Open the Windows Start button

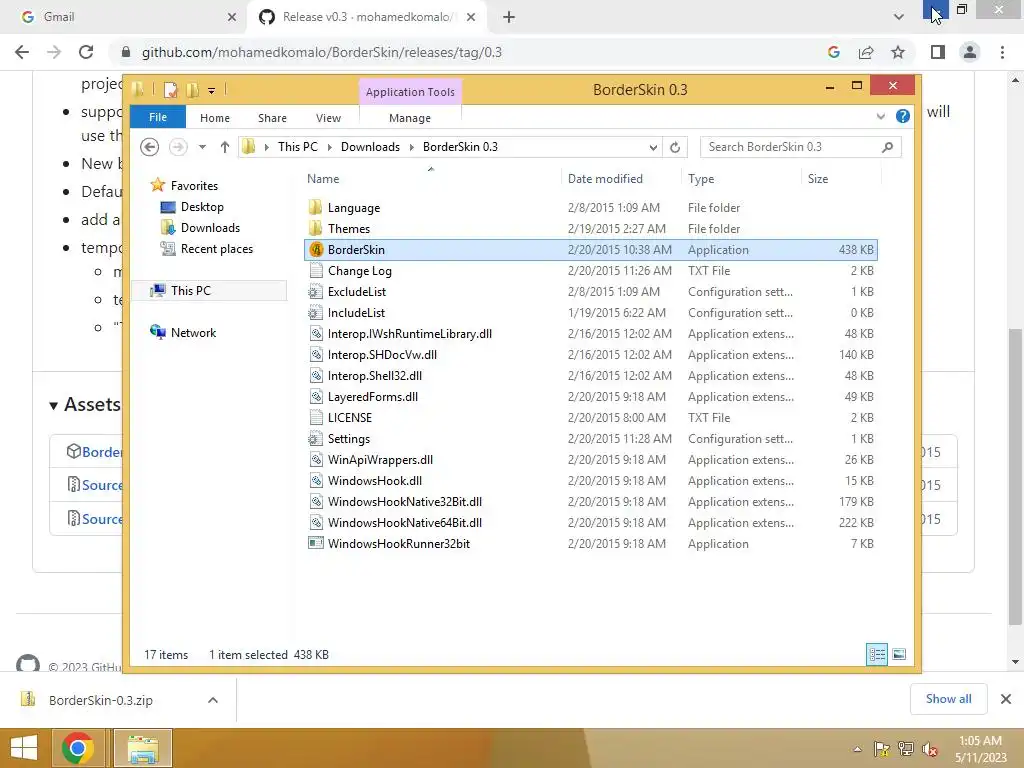[x=24, y=748]
